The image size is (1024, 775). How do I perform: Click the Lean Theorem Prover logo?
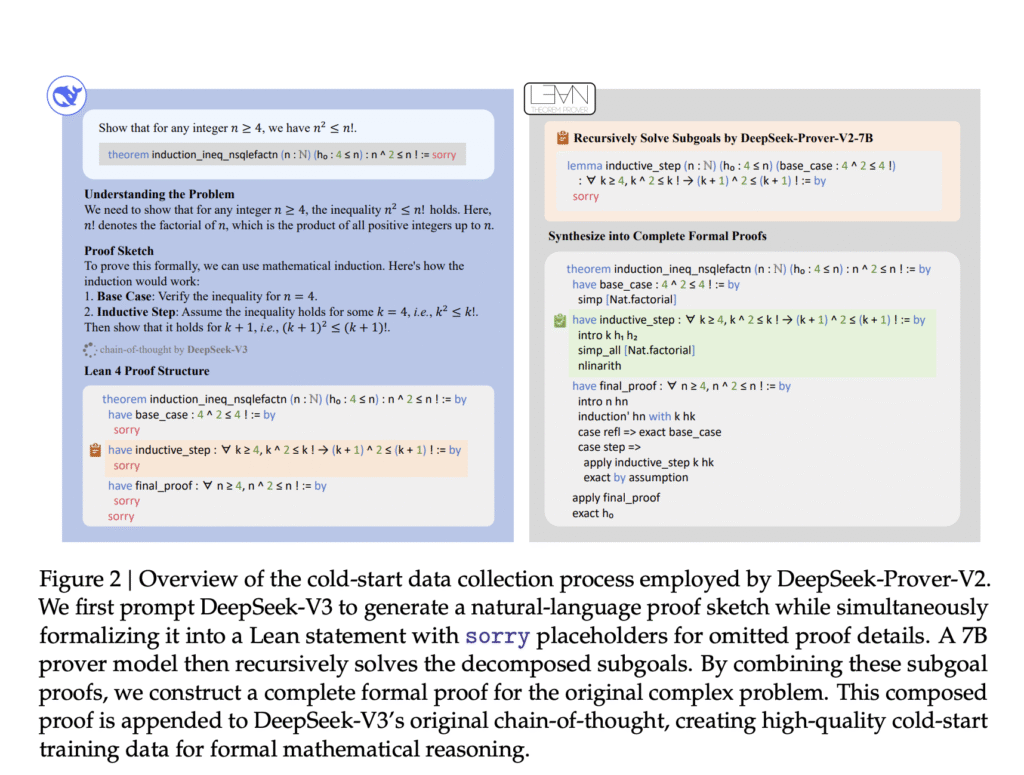coord(561,99)
